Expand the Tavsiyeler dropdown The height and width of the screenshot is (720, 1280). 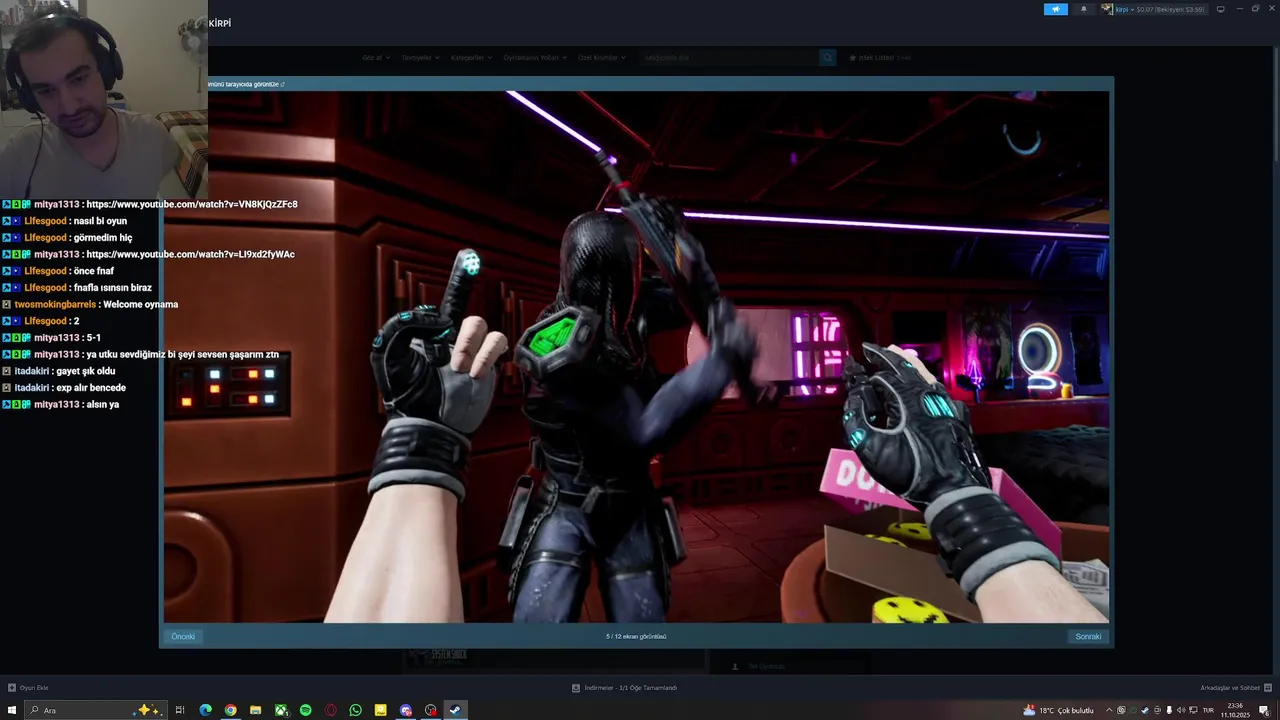coord(420,58)
